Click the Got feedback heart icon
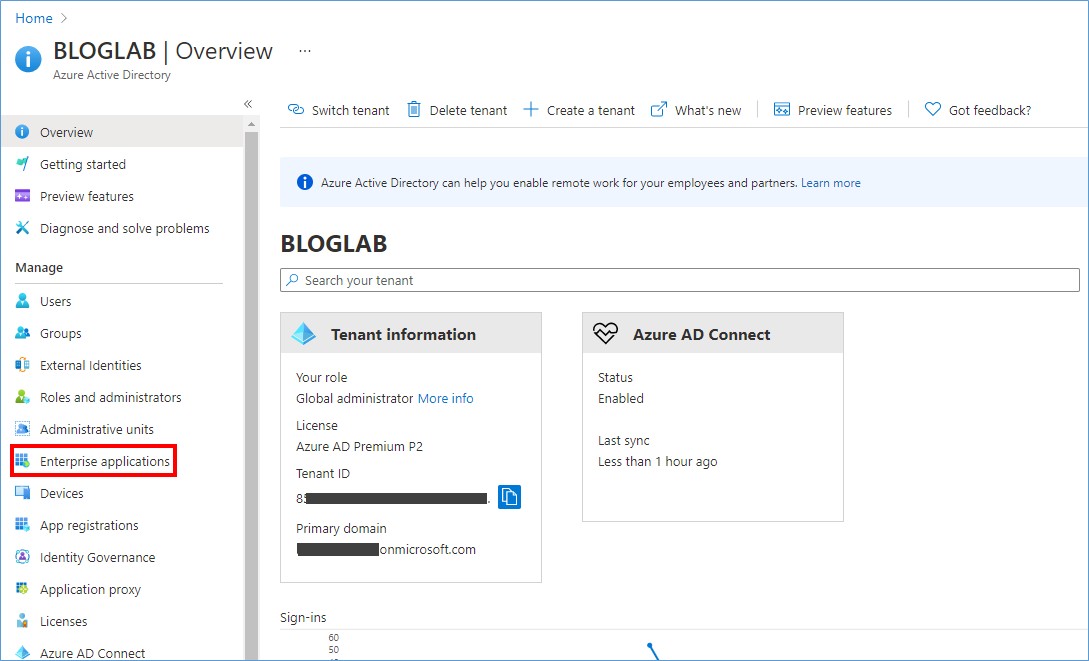Screen dimensions: 1089x661 click(933, 110)
